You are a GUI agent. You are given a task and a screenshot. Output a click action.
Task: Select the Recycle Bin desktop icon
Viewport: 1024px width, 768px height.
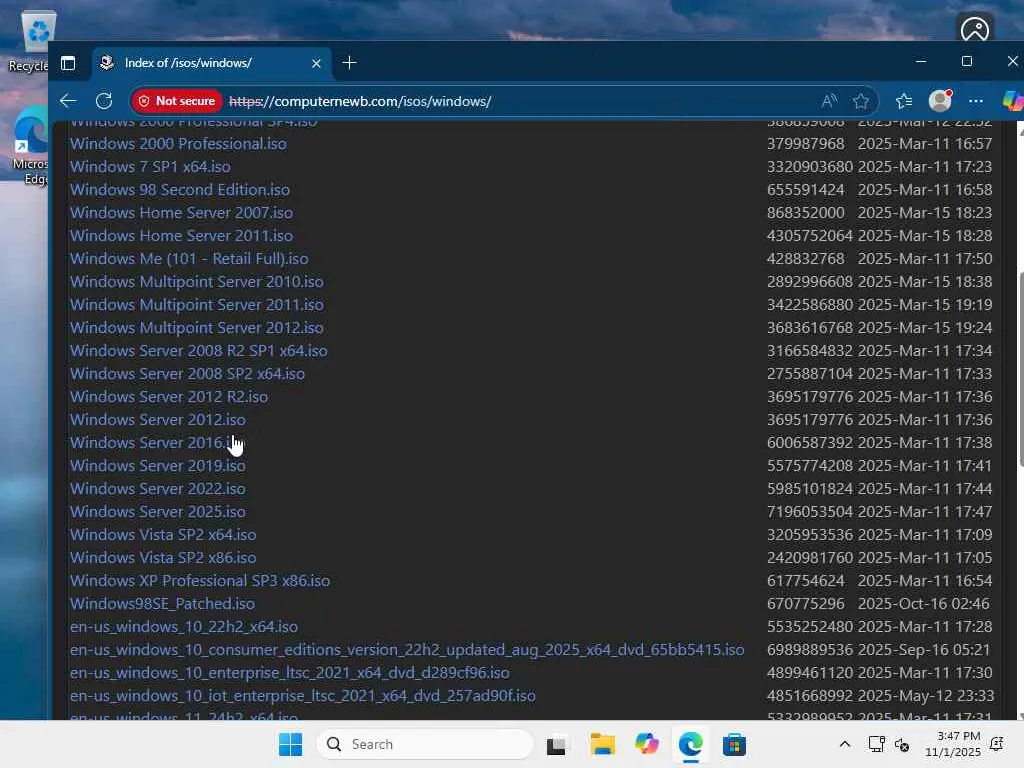click(x=30, y=40)
